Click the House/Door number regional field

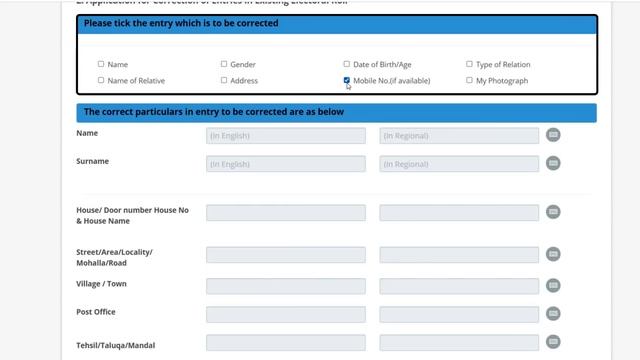click(x=459, y=213)
